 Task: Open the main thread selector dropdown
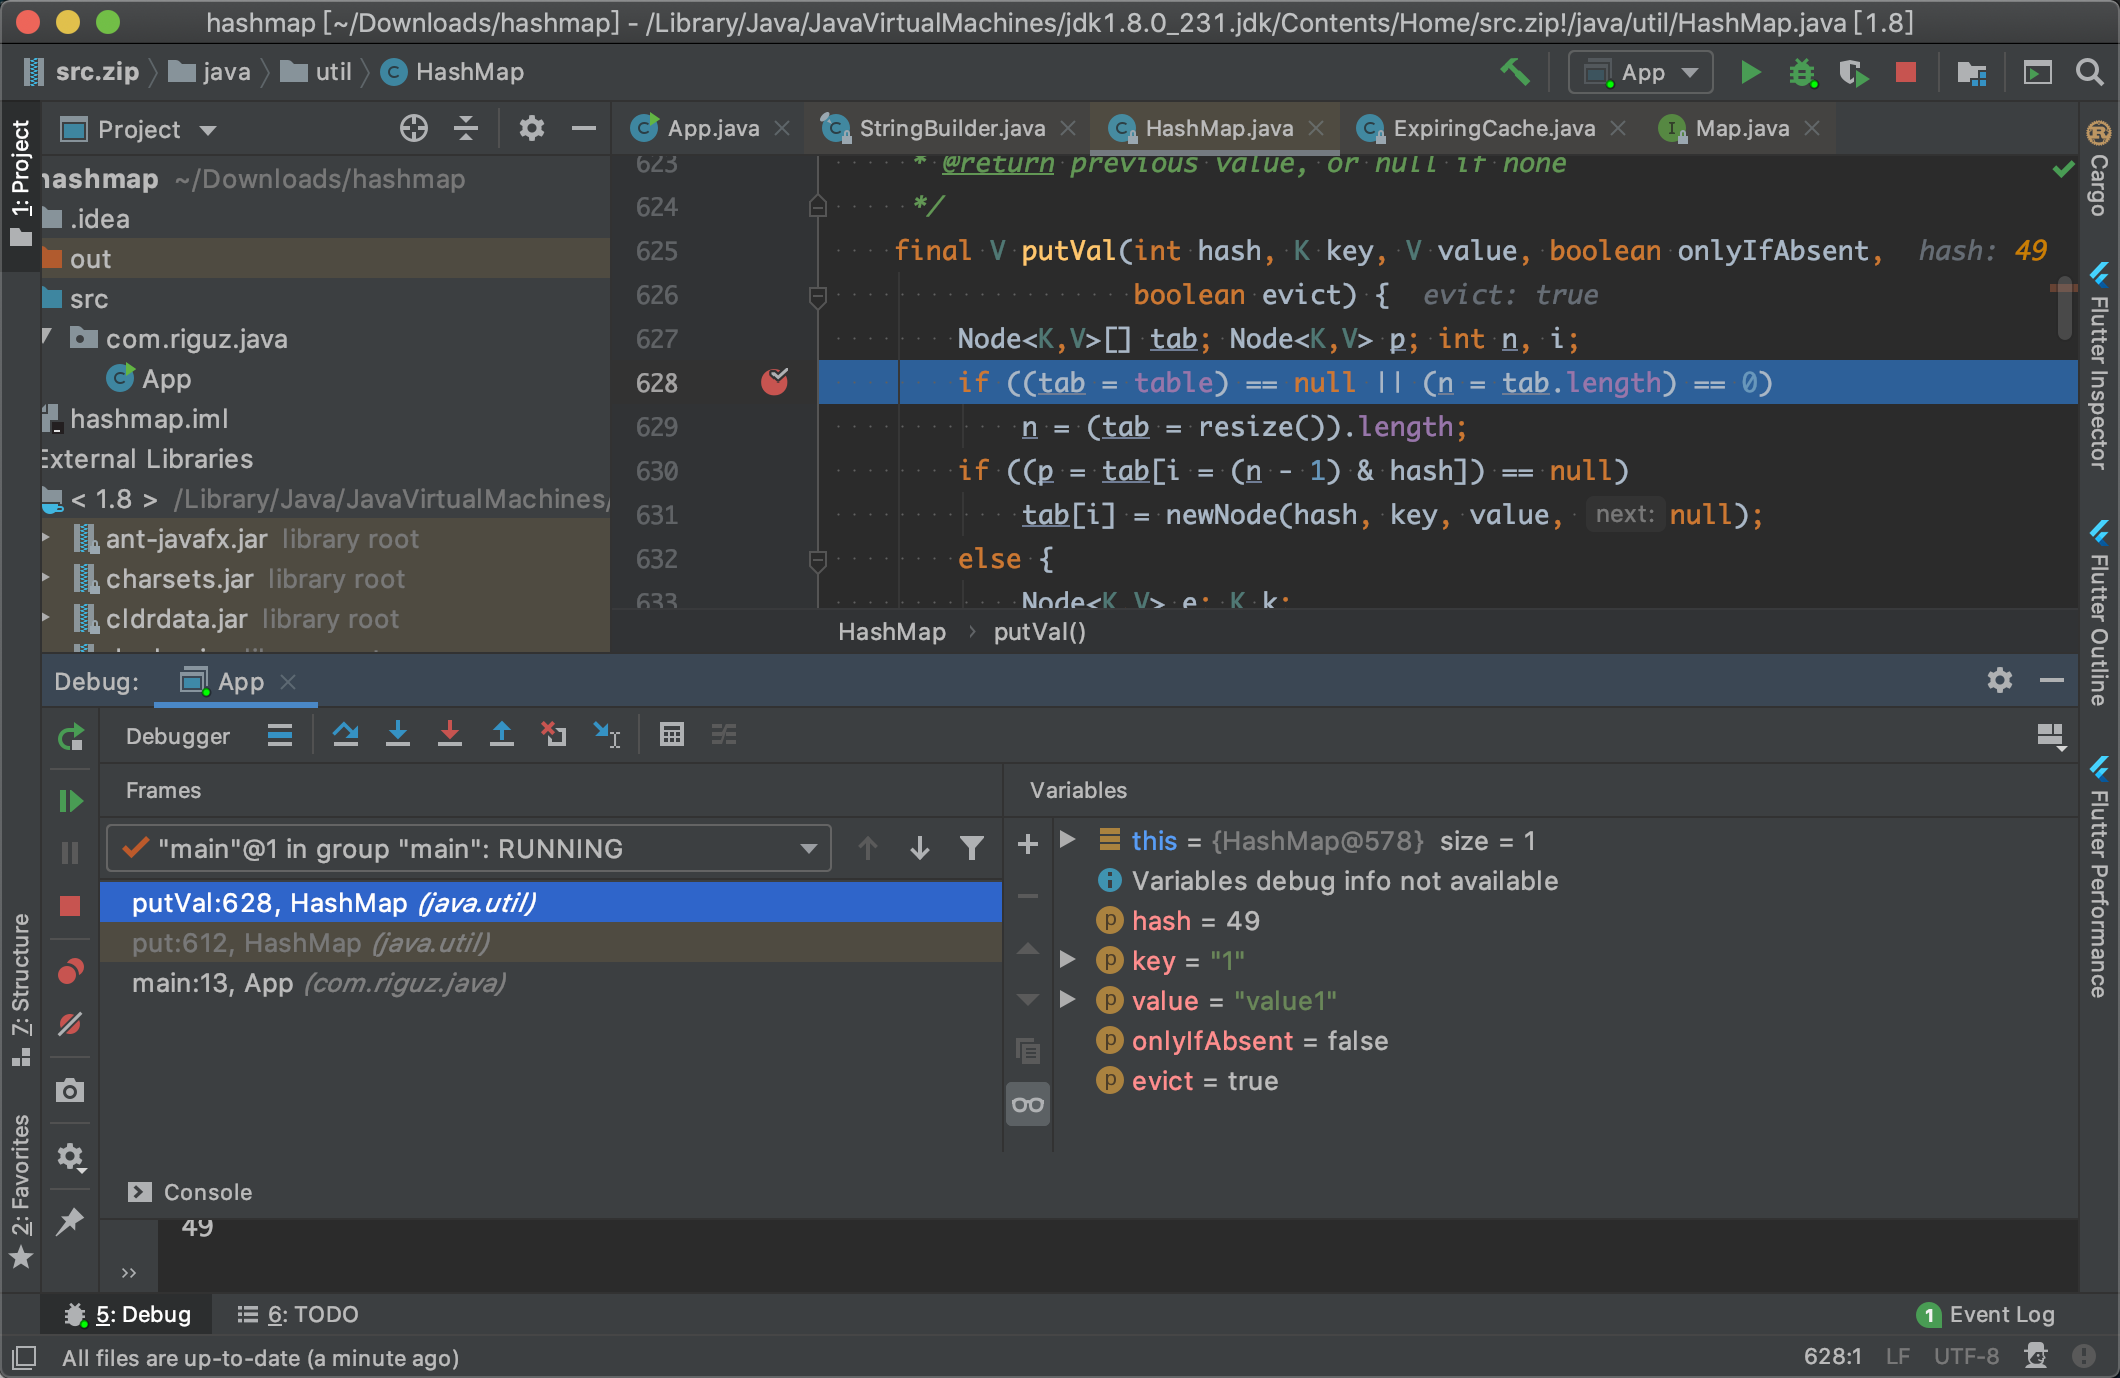point(806,848)
